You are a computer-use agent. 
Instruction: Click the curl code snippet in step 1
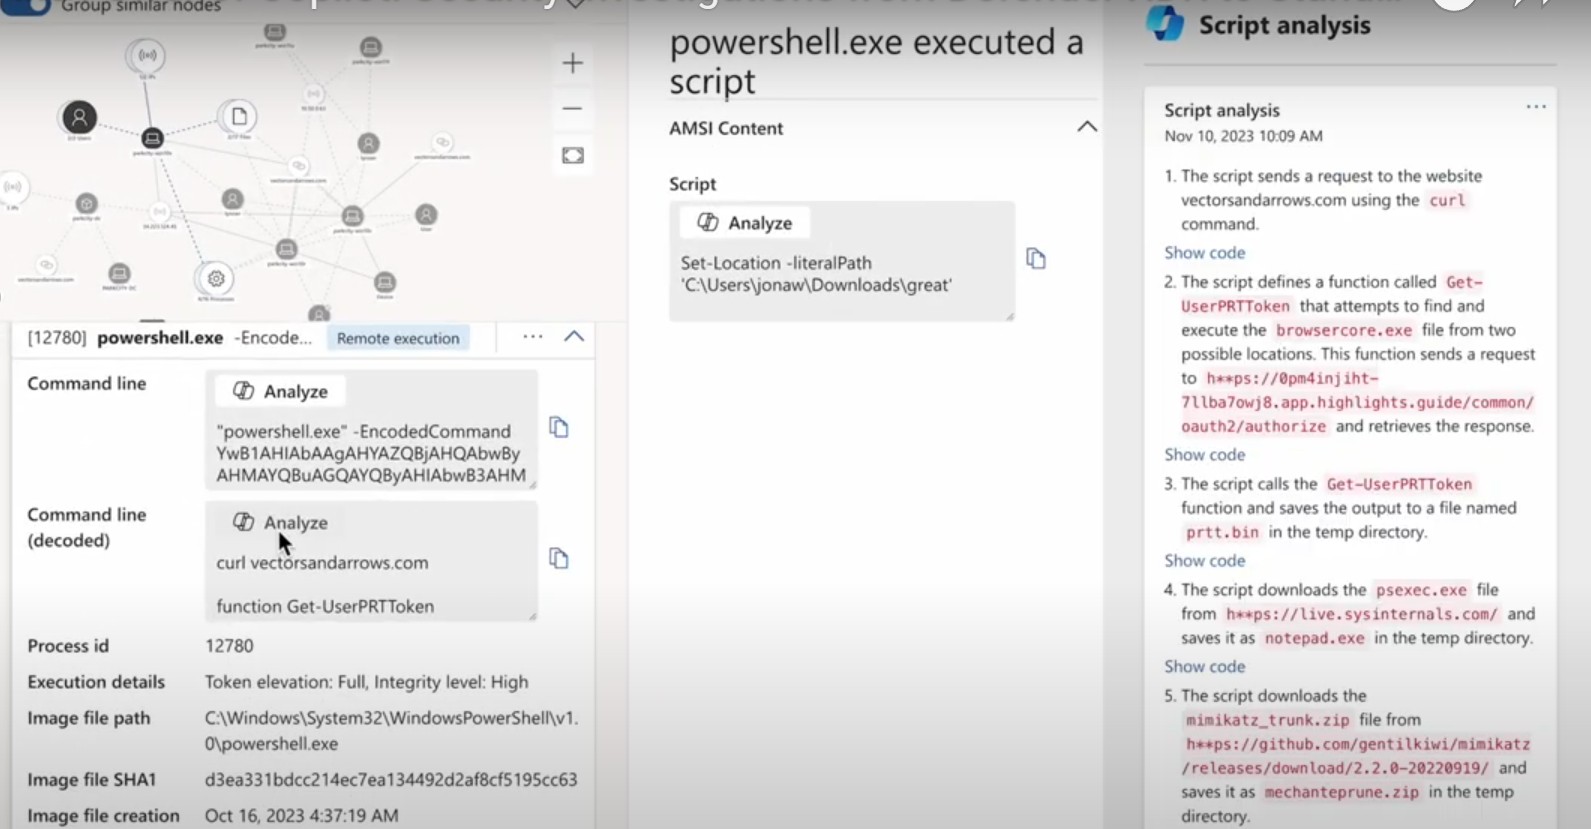(1447, 201)
